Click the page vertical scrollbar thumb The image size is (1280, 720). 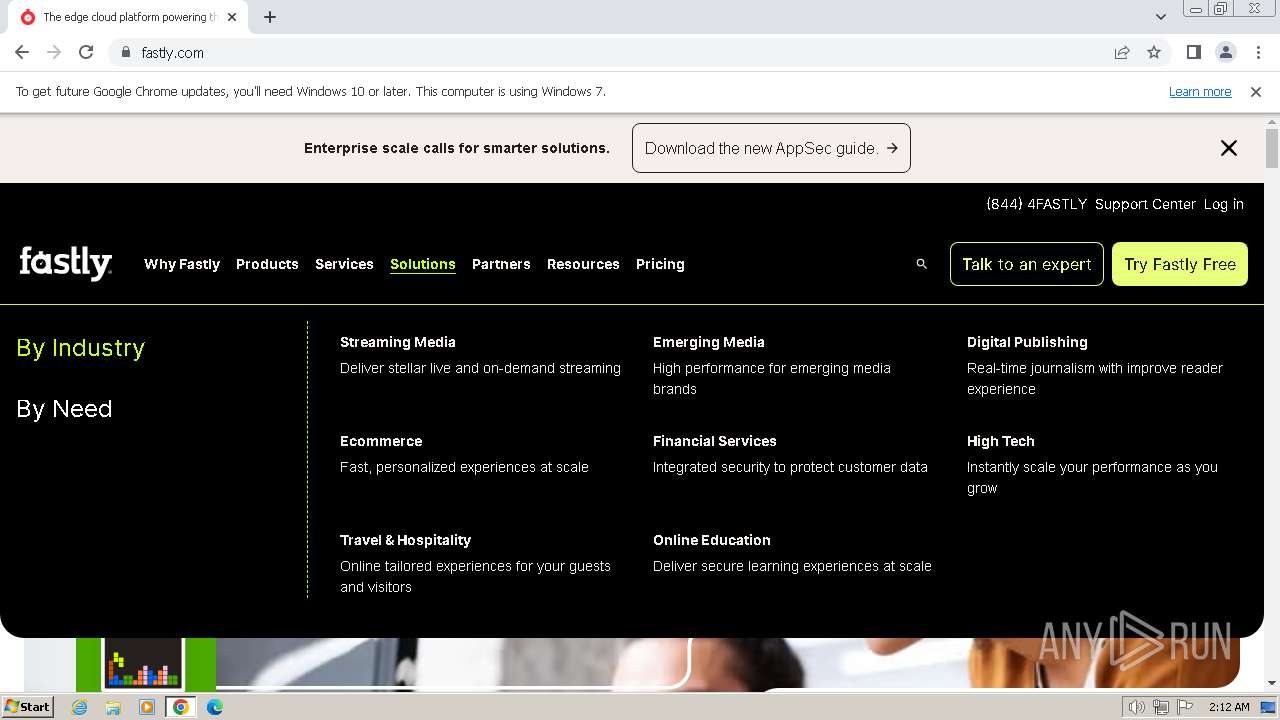(1272, 149)
